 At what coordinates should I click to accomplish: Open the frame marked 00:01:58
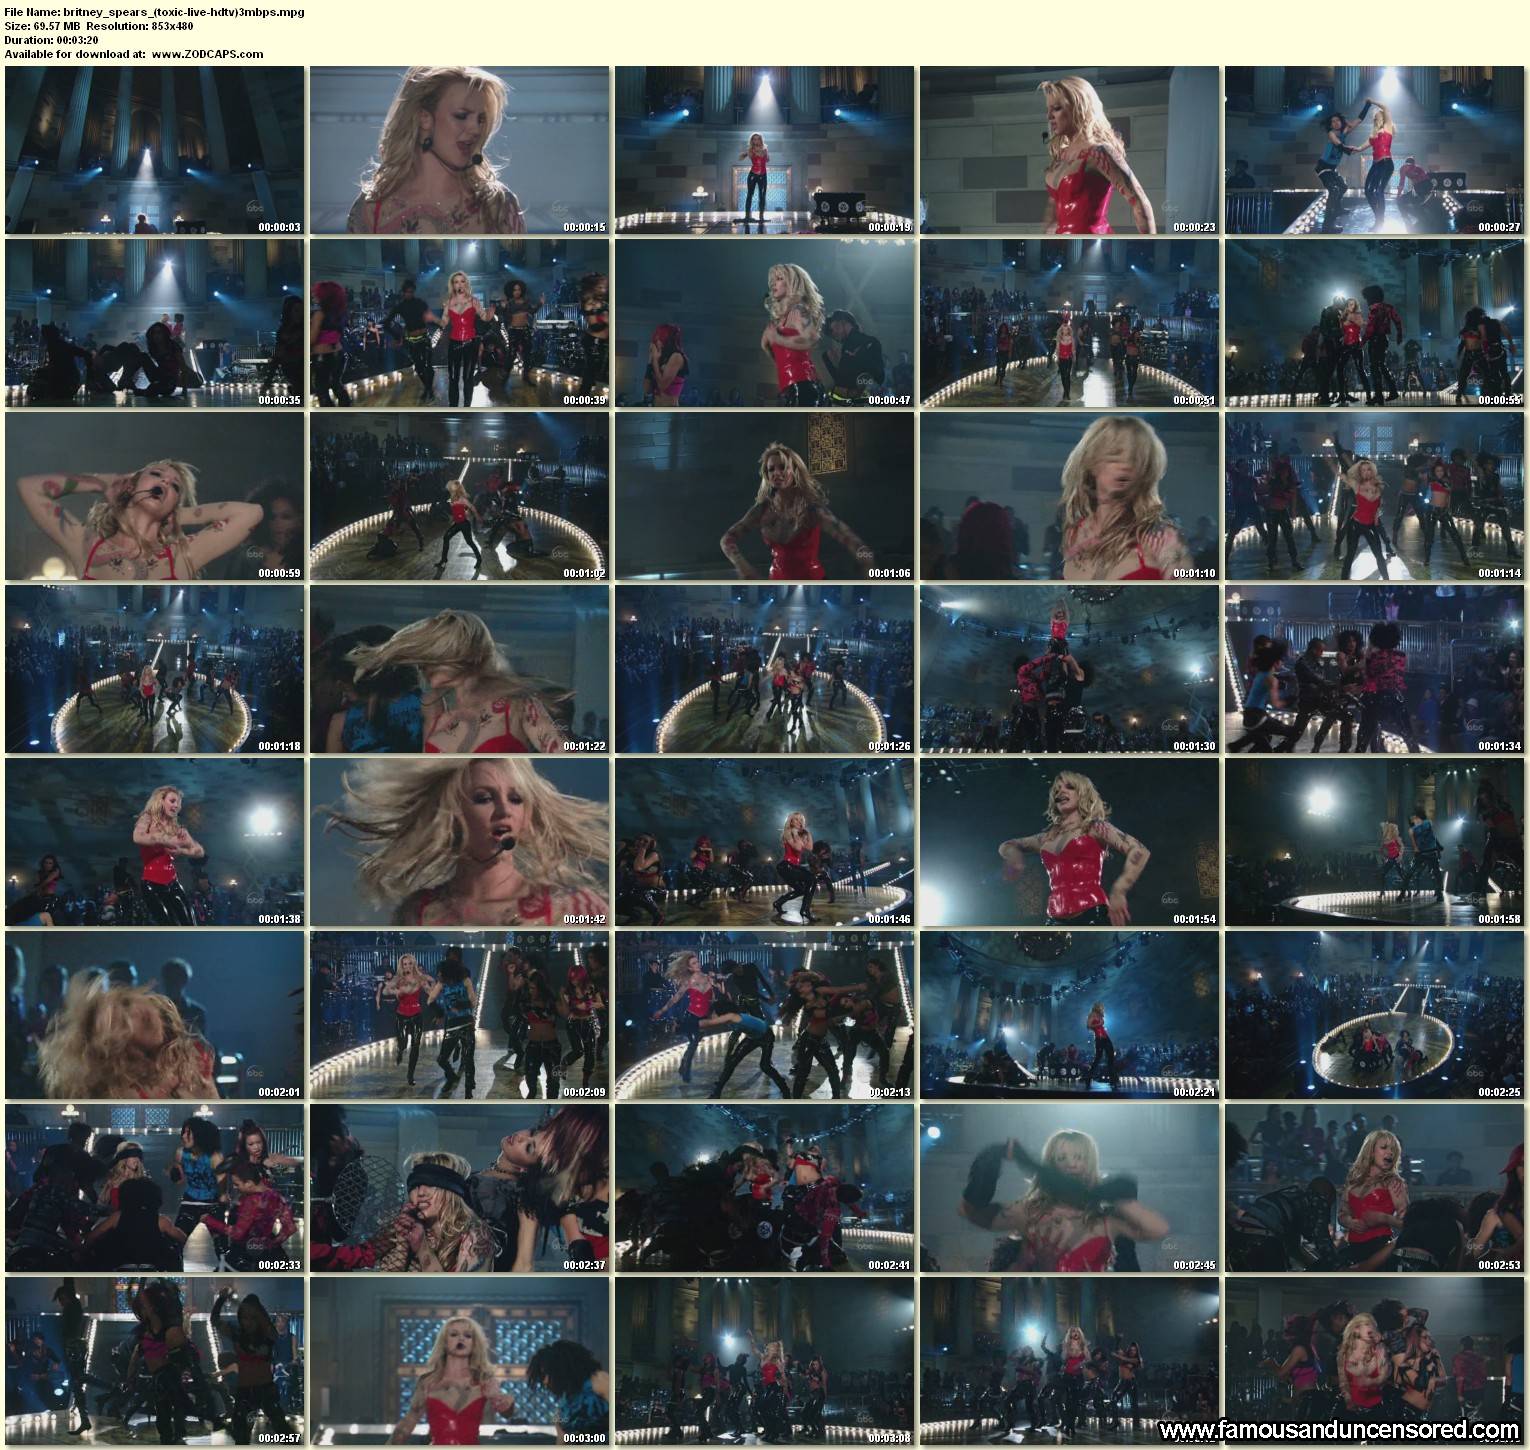(1374, 842)
